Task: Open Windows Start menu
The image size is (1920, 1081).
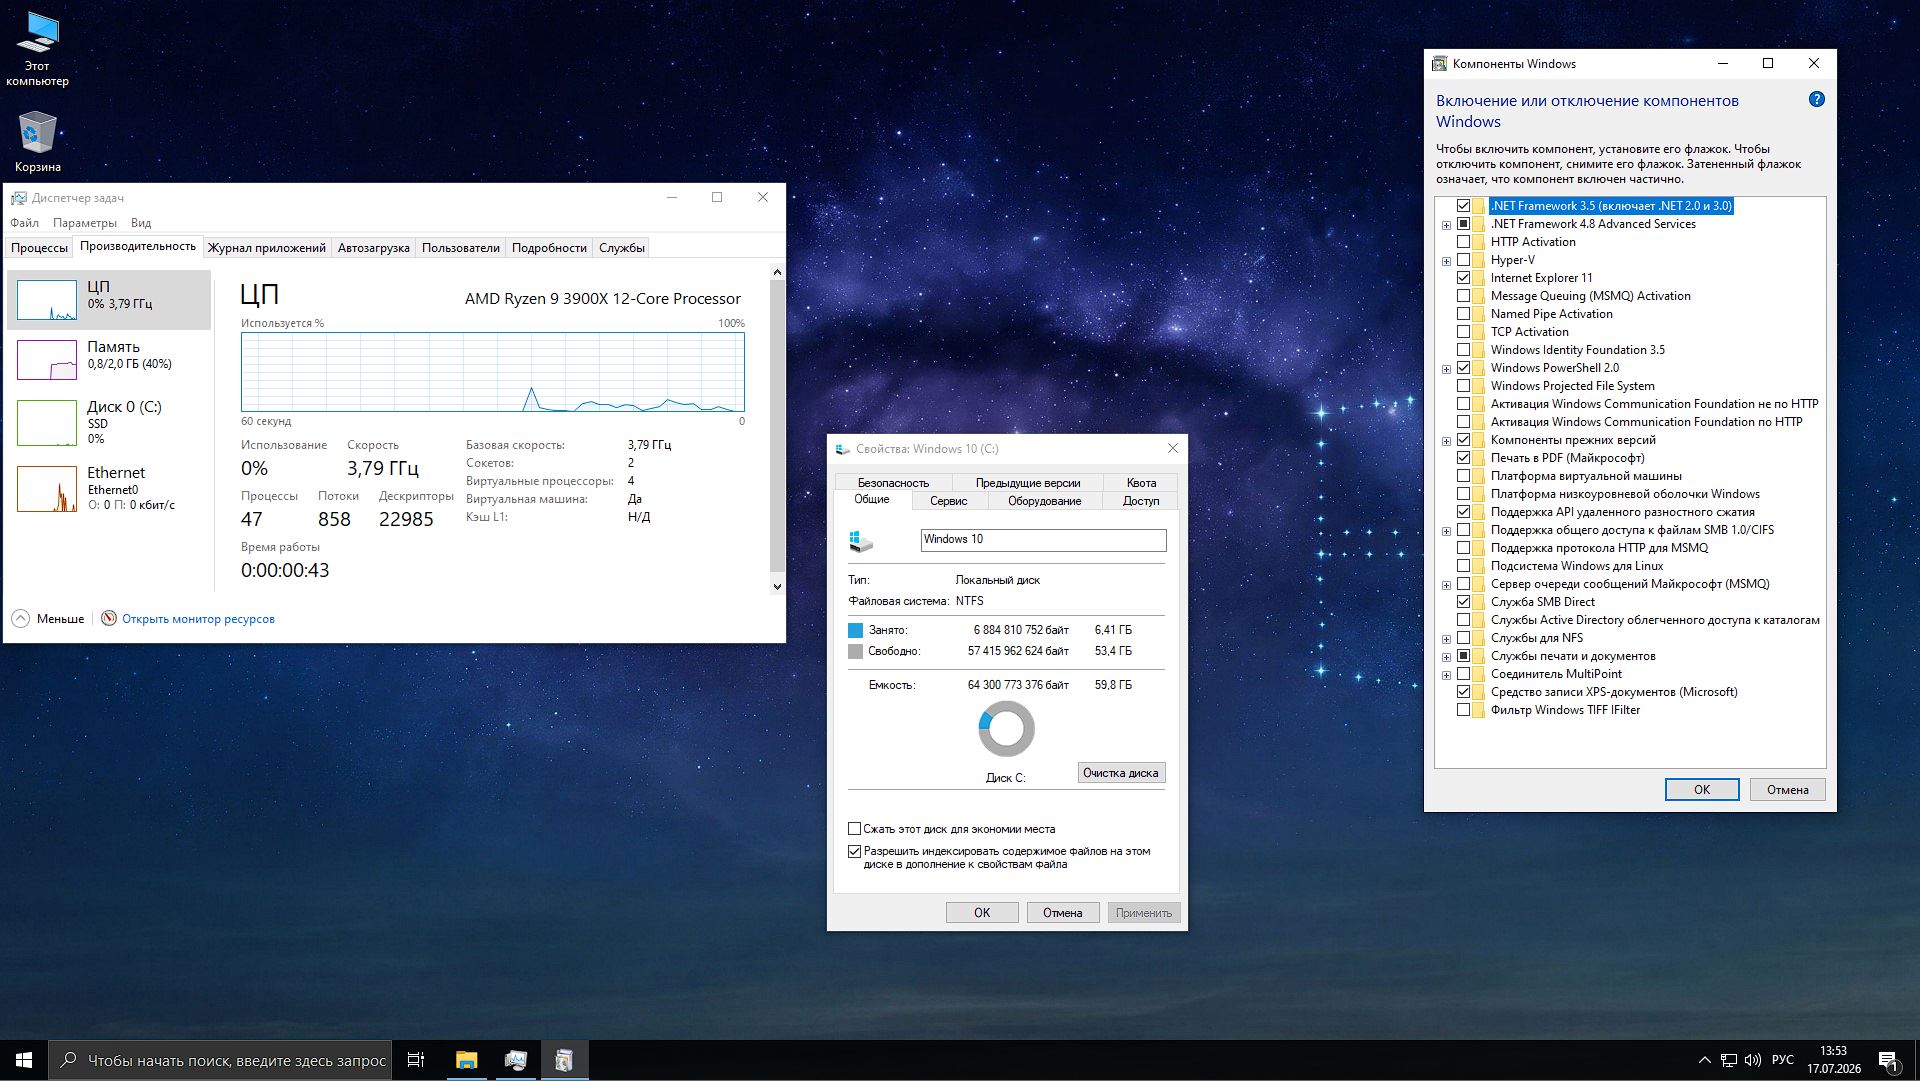Action: click(x=24, y=1060)
